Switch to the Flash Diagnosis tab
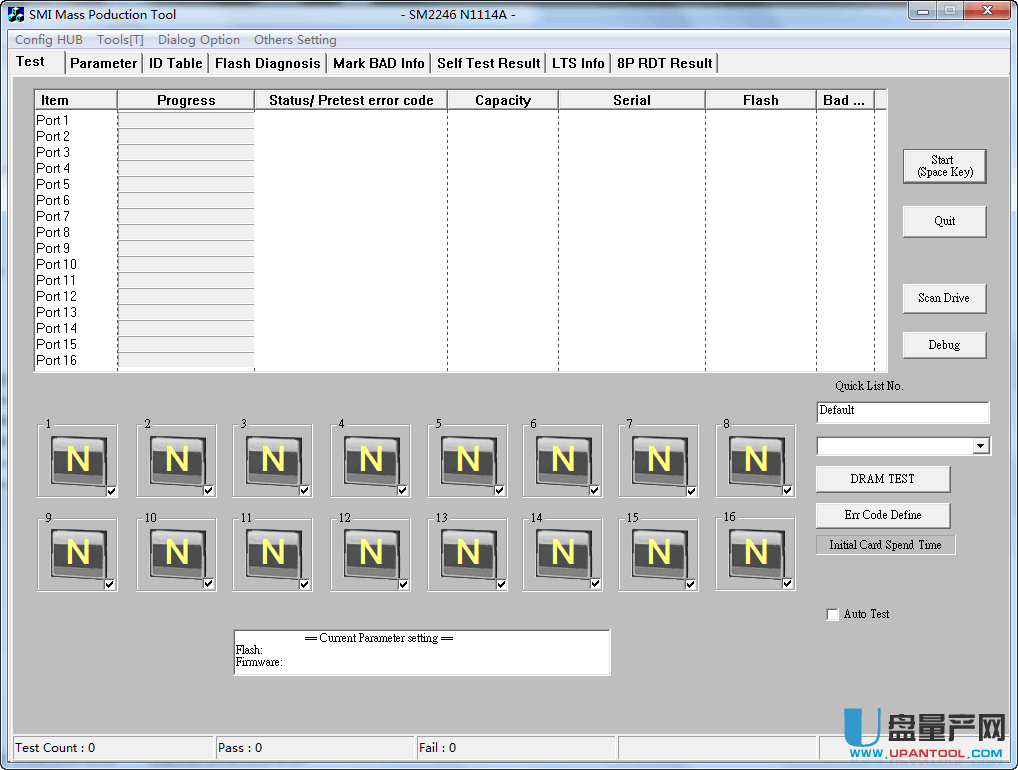 point(267,62)
